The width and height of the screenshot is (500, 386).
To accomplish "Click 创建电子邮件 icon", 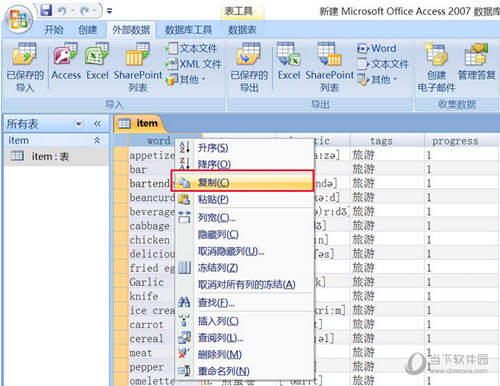I will pos(436,68).
